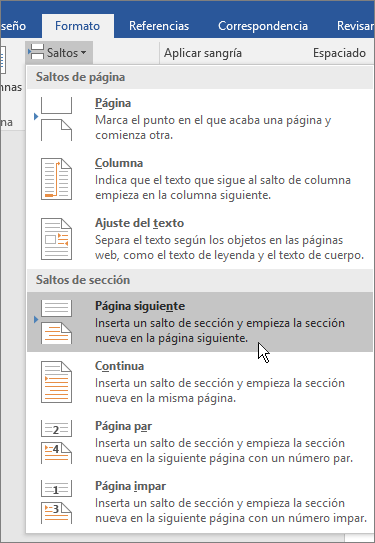Click the Saltos page-break icon
Viewport: 375px width, 543px height.
tap(36, 53)
